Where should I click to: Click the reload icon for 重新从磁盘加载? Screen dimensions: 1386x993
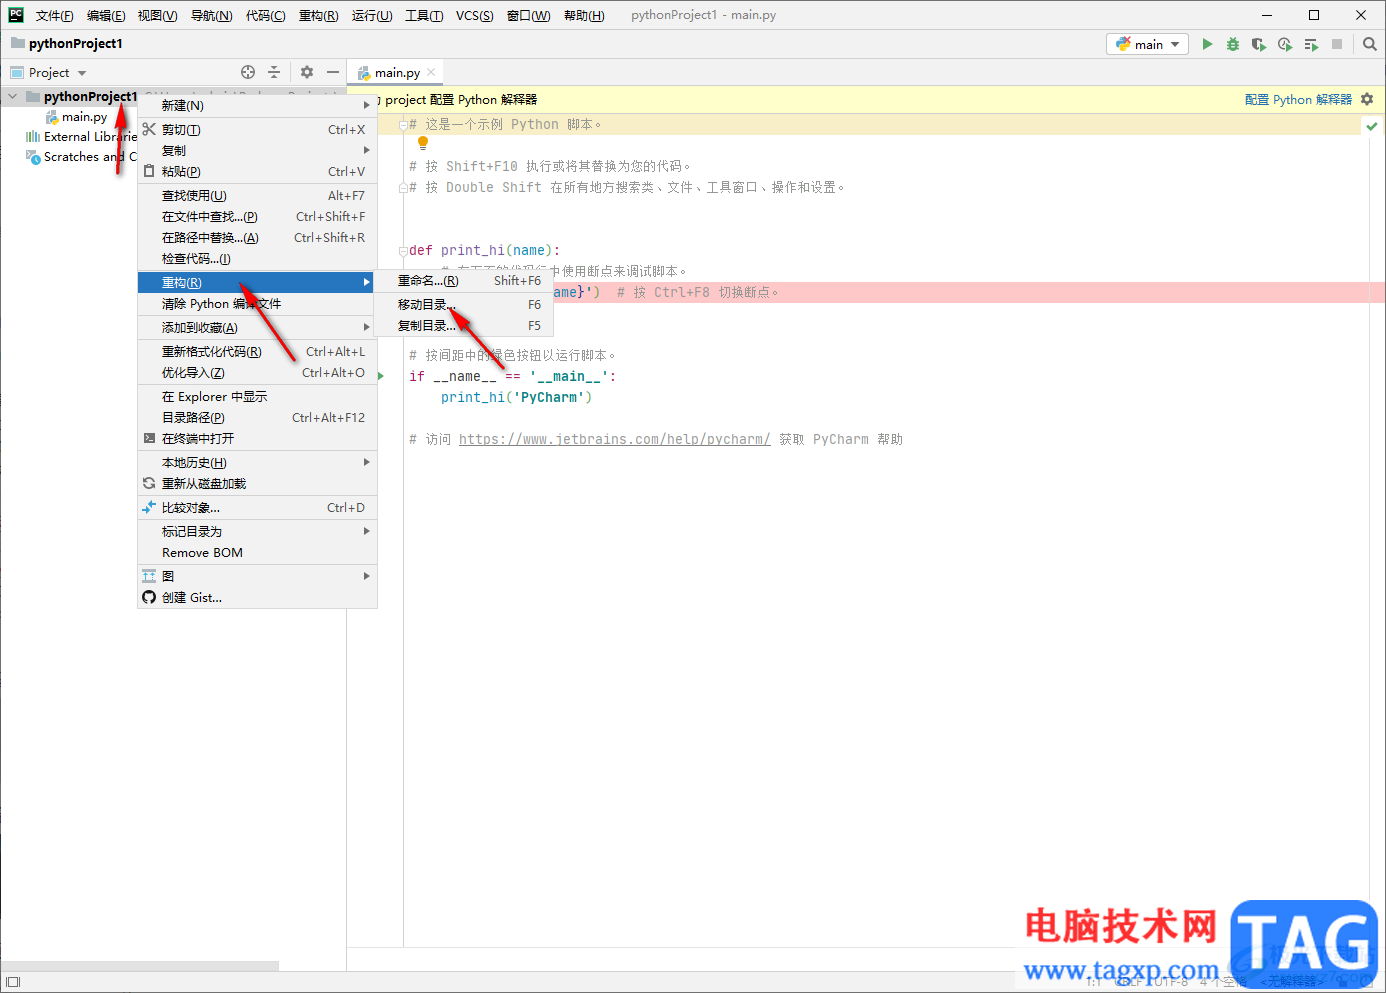click(x=149, y=483)
